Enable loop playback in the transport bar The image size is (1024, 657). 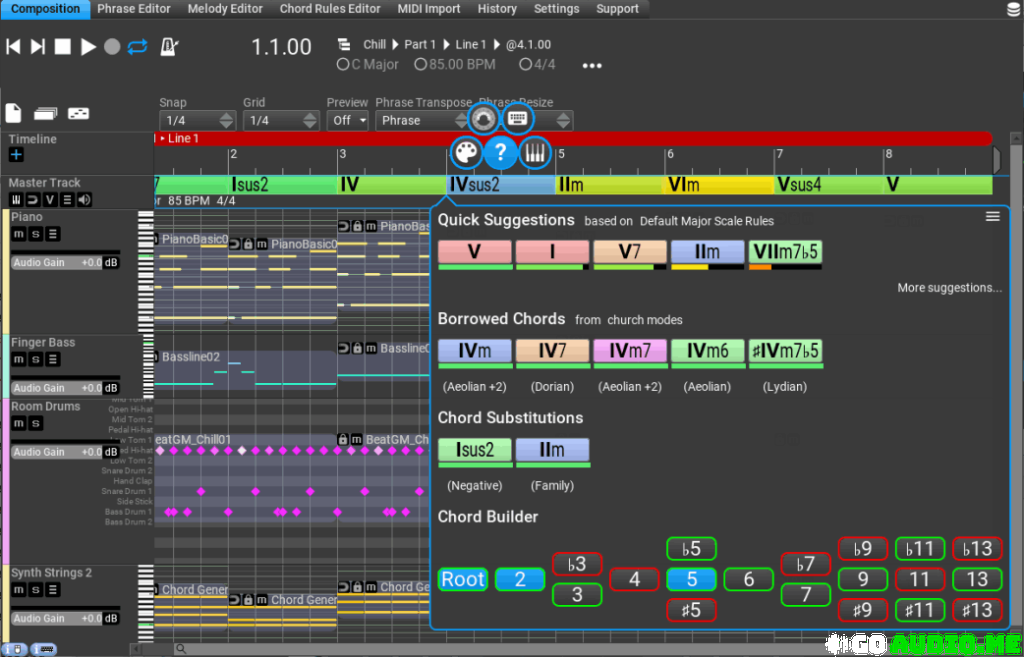[138, 44]
